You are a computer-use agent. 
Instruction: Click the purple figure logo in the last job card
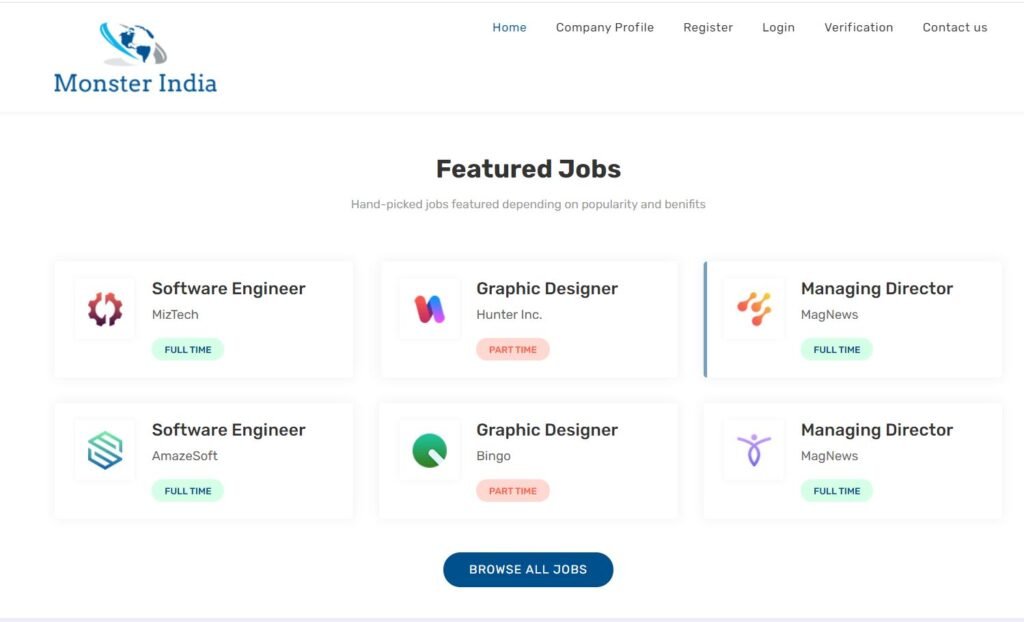tap(754, 450)
